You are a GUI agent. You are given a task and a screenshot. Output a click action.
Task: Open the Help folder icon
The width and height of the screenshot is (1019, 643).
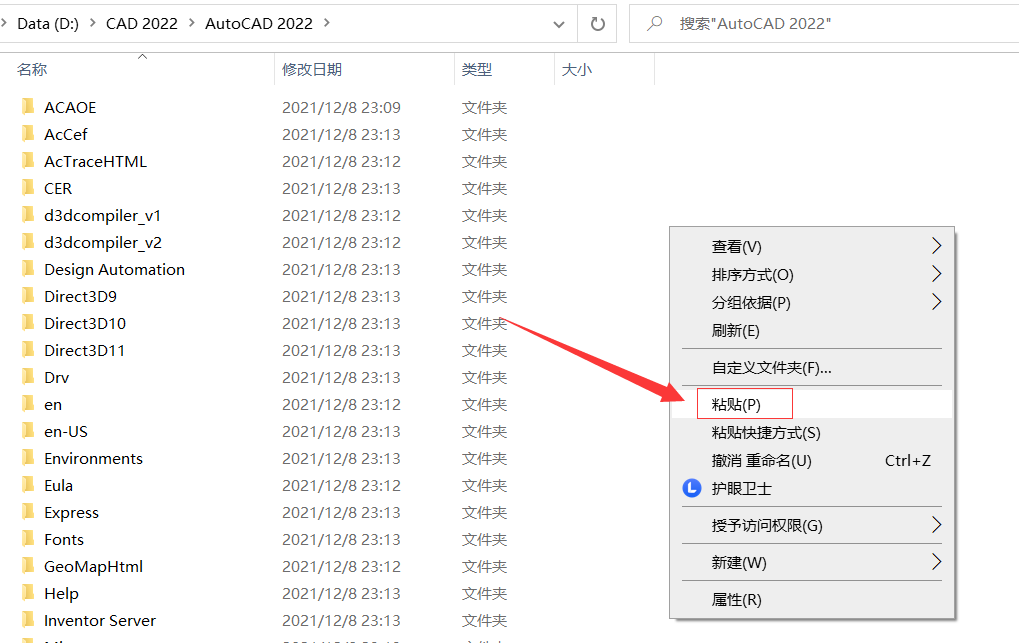30,592
